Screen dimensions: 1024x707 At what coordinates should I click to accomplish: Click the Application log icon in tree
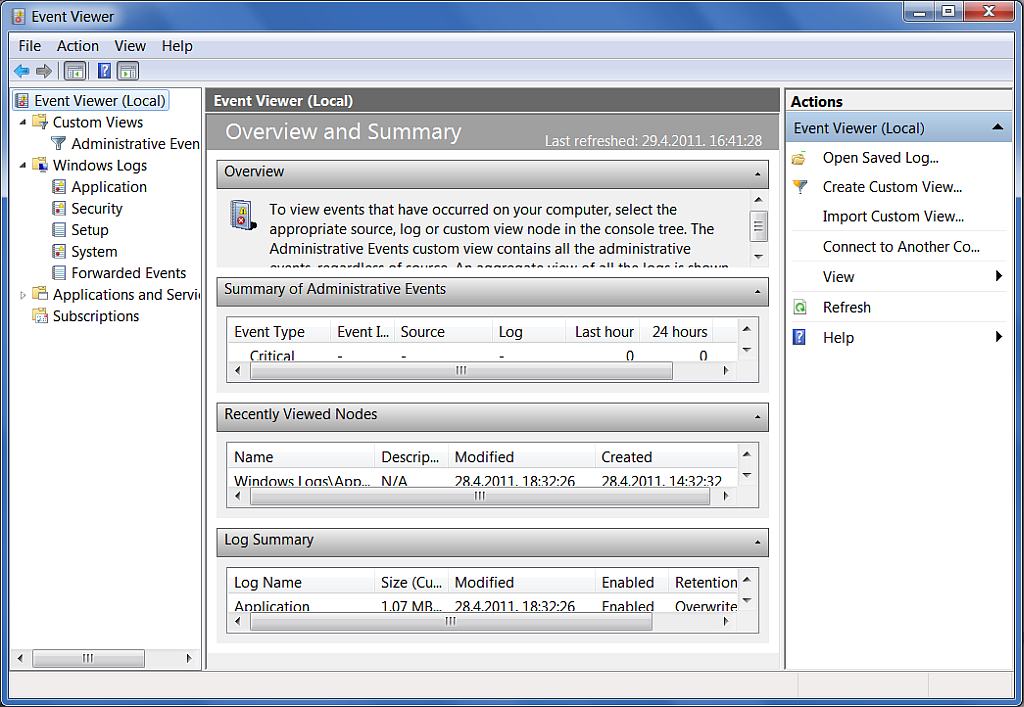point(59,187)
